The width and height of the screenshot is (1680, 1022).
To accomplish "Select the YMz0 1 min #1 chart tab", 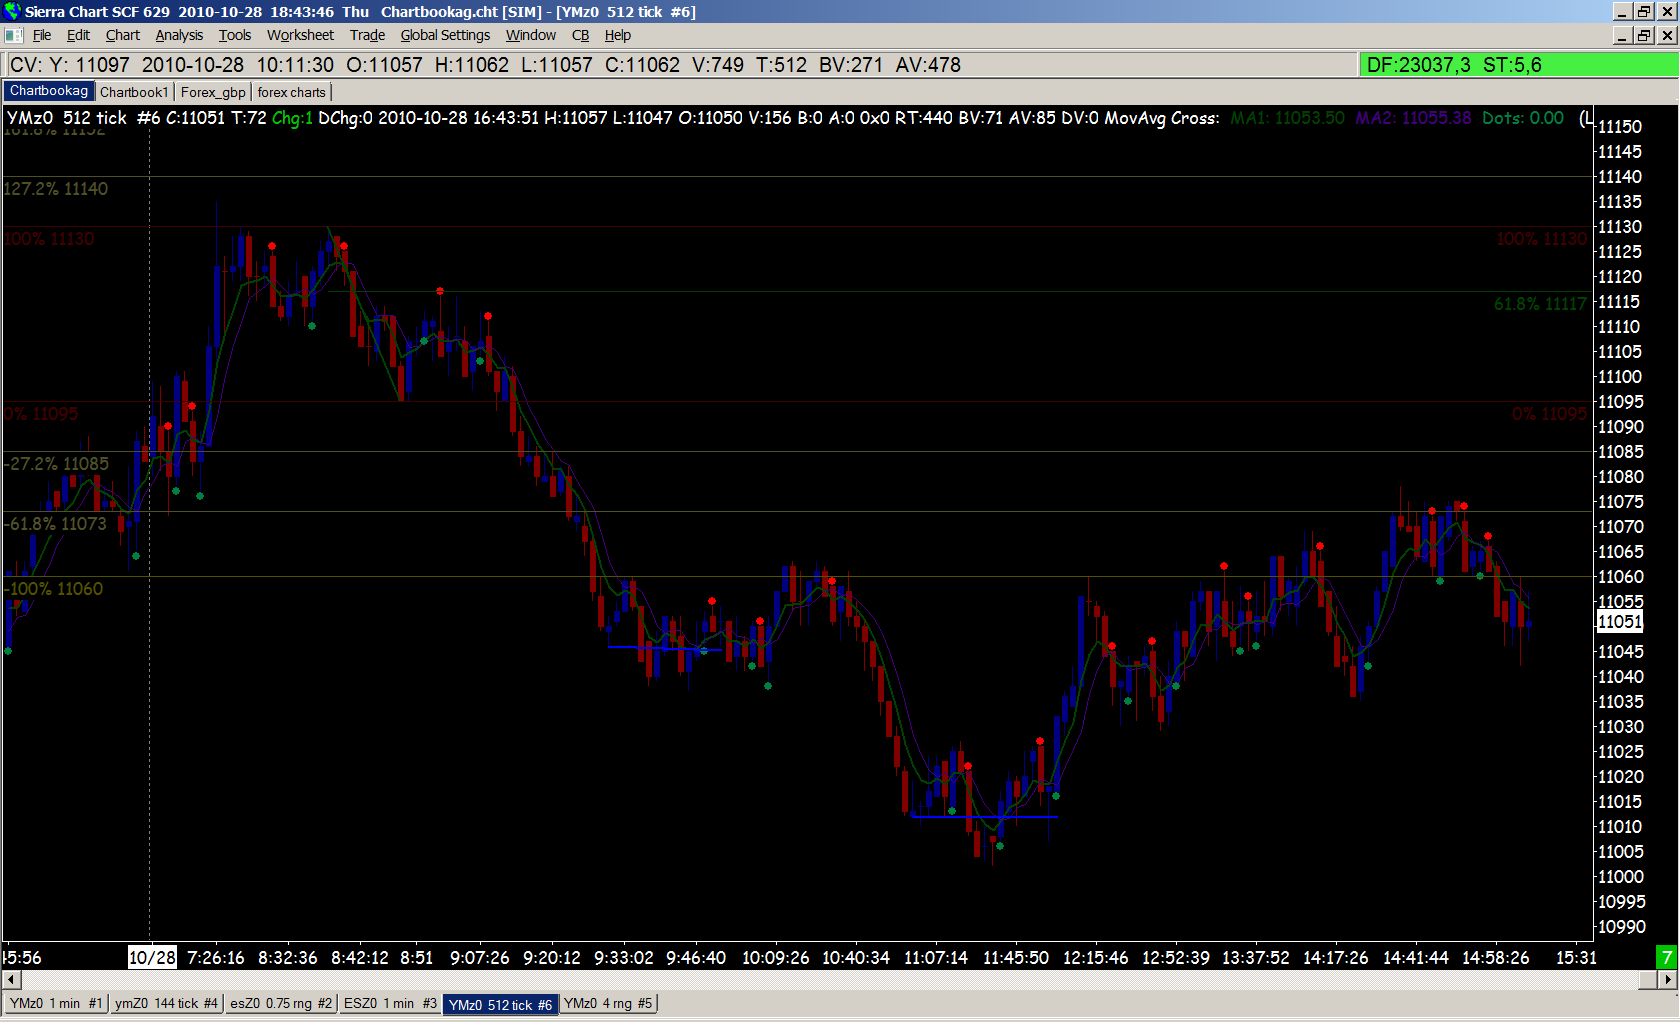I will [x=56, y=1003].
